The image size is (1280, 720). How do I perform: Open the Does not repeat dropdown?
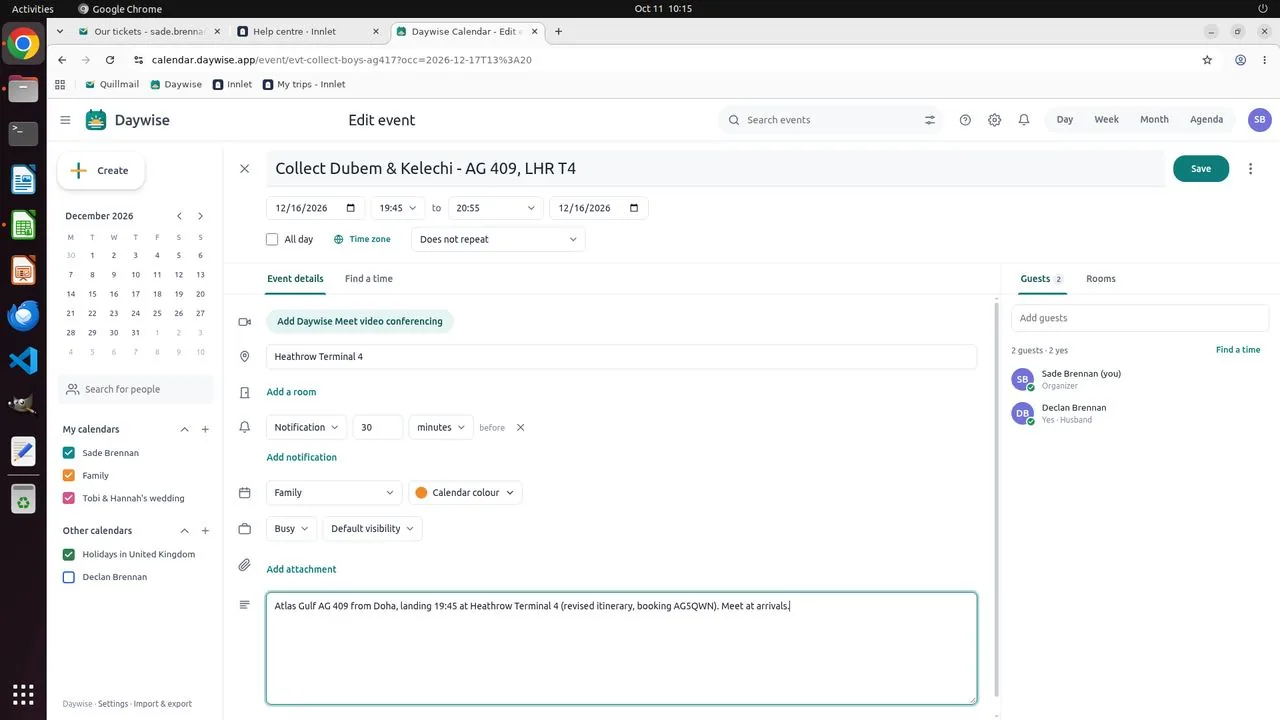coord(498,239)
